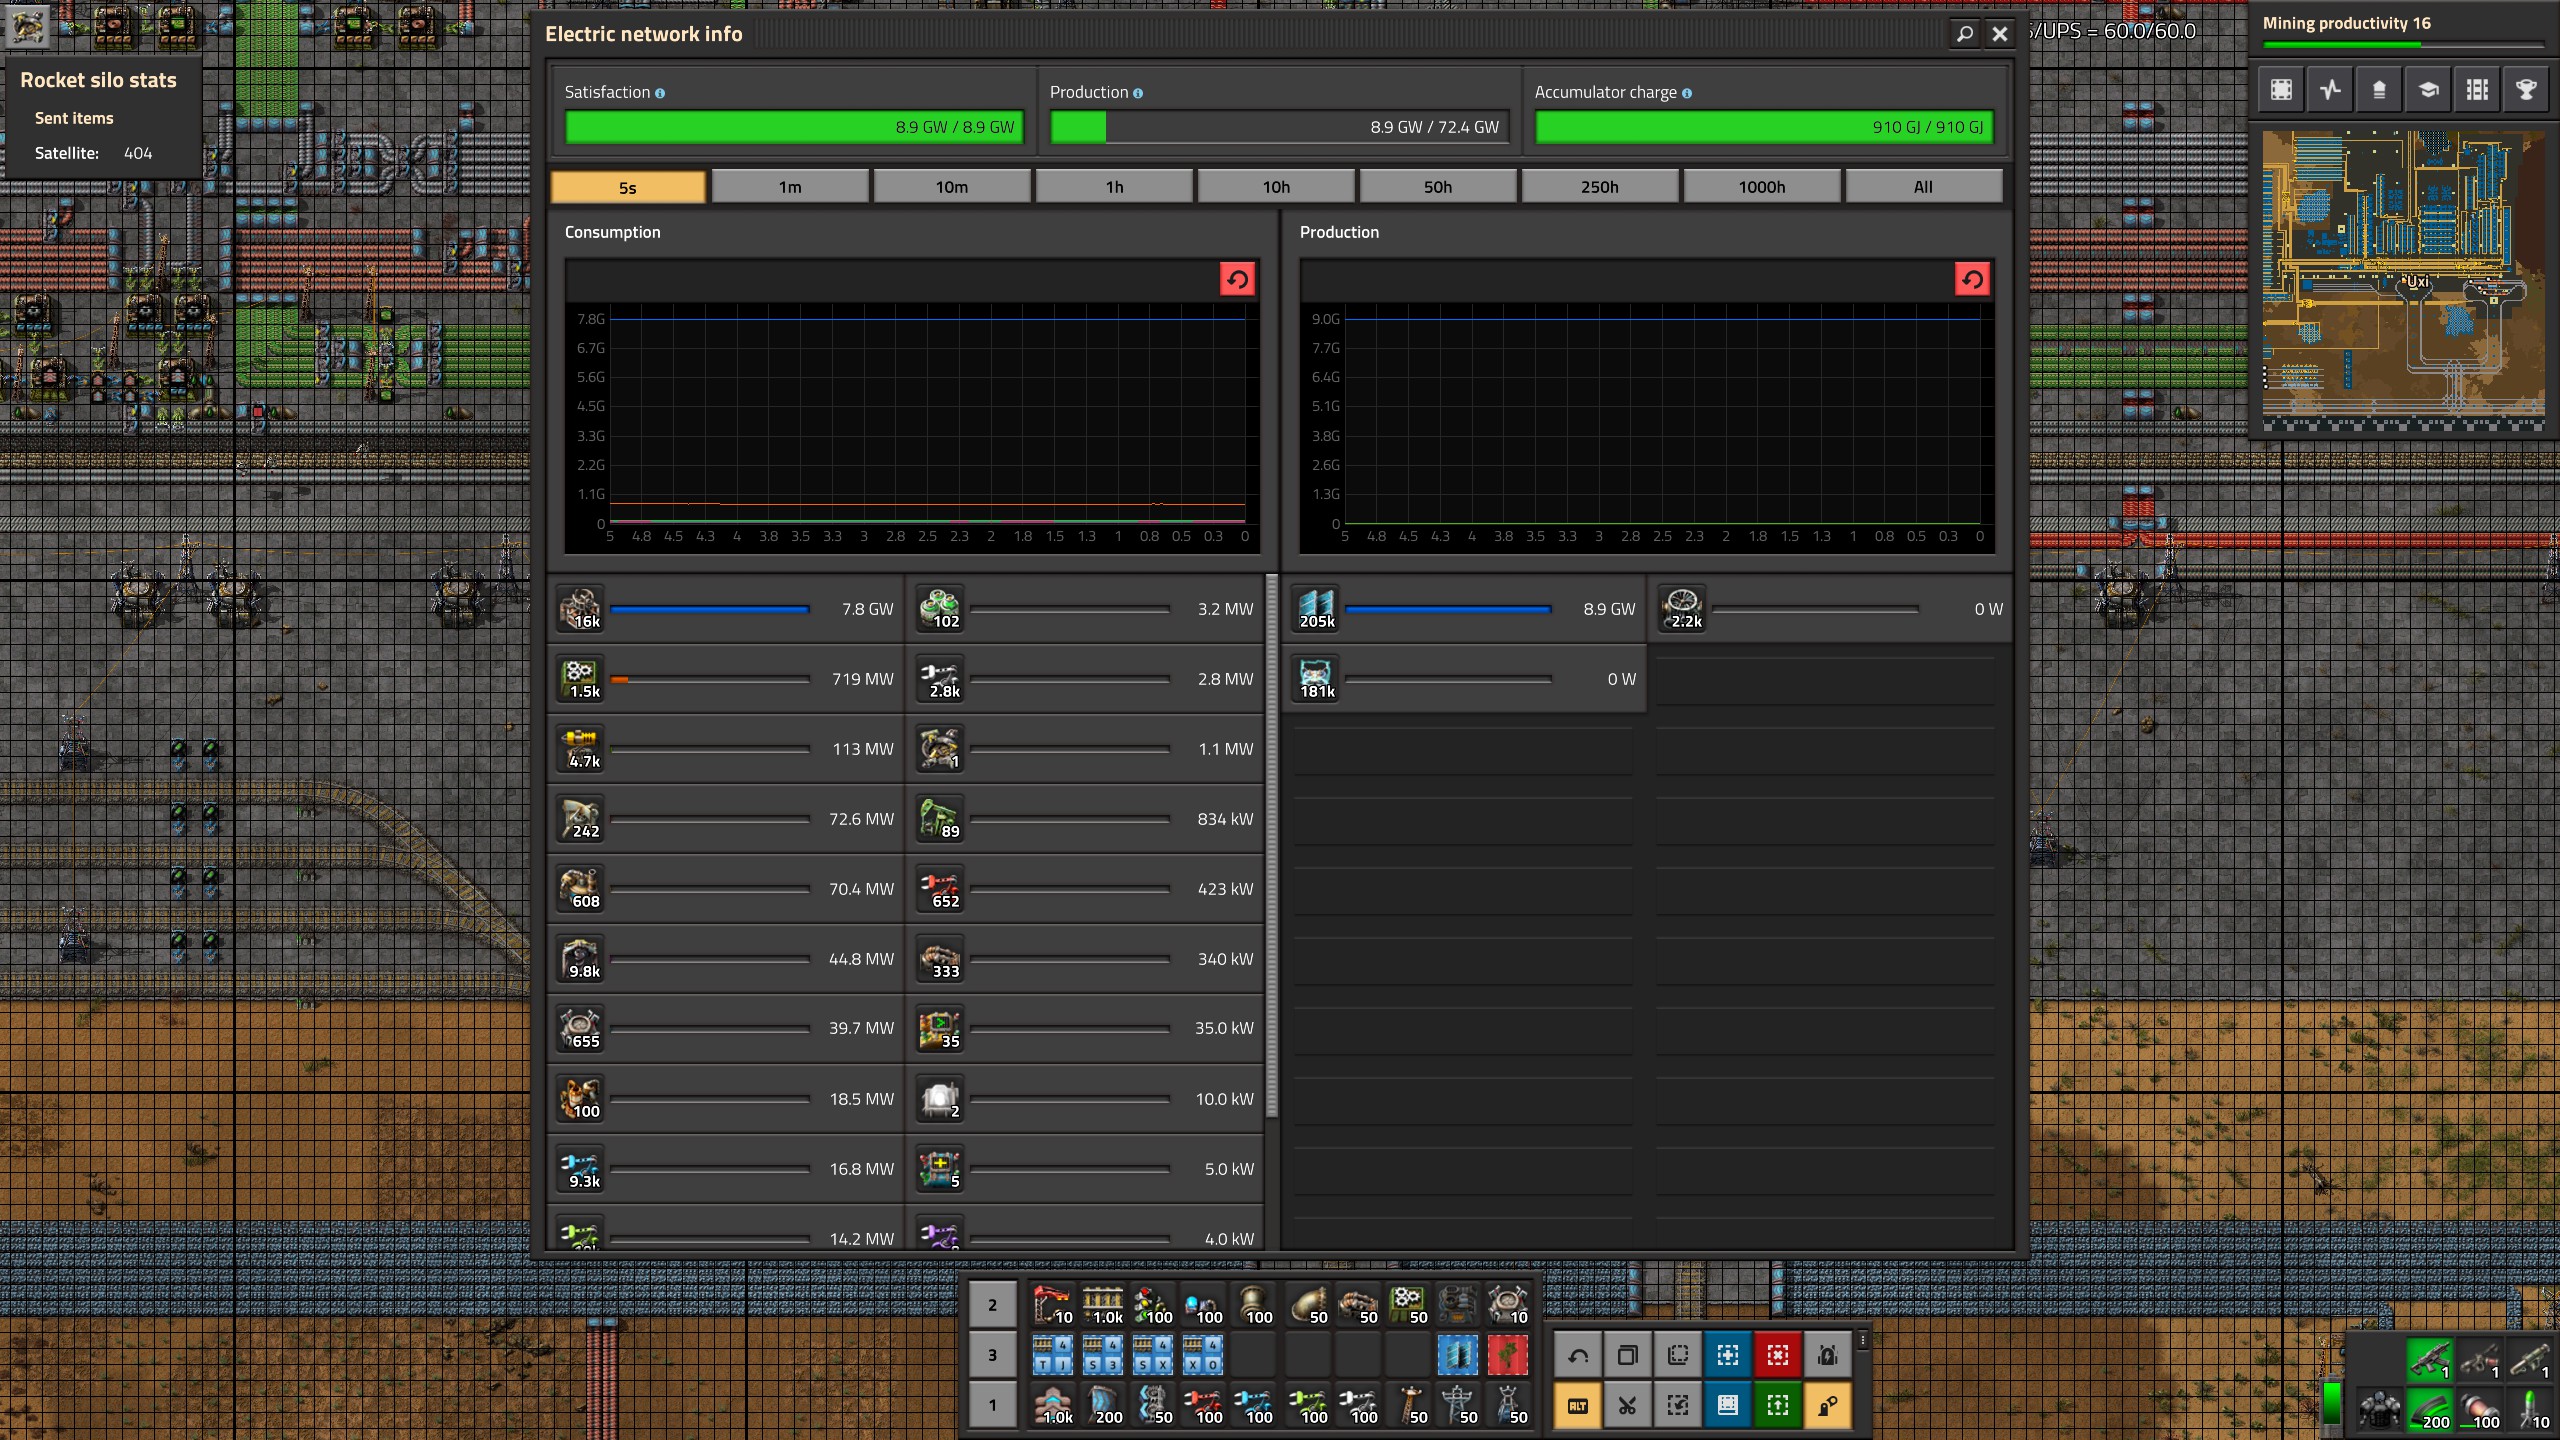2560x1440 pixels.
Task: Click the minimap thumbnail
Action: [x=2403, y=275]
